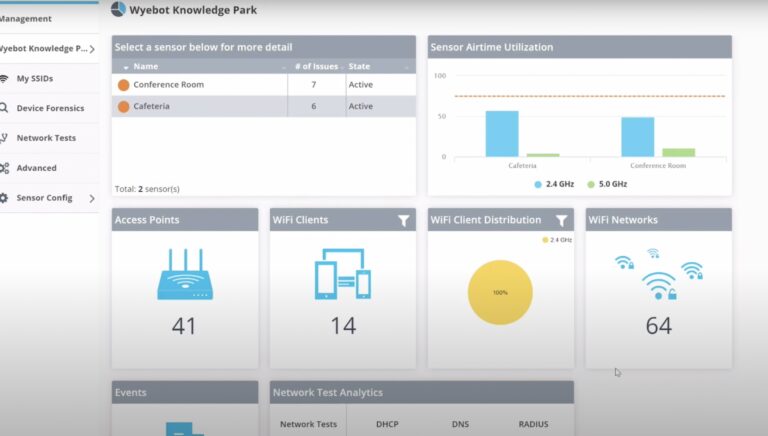Click Wyebot Knowledge Park page title
The width and height of the screenshot is (768, 436).
[x=193, y=10]
